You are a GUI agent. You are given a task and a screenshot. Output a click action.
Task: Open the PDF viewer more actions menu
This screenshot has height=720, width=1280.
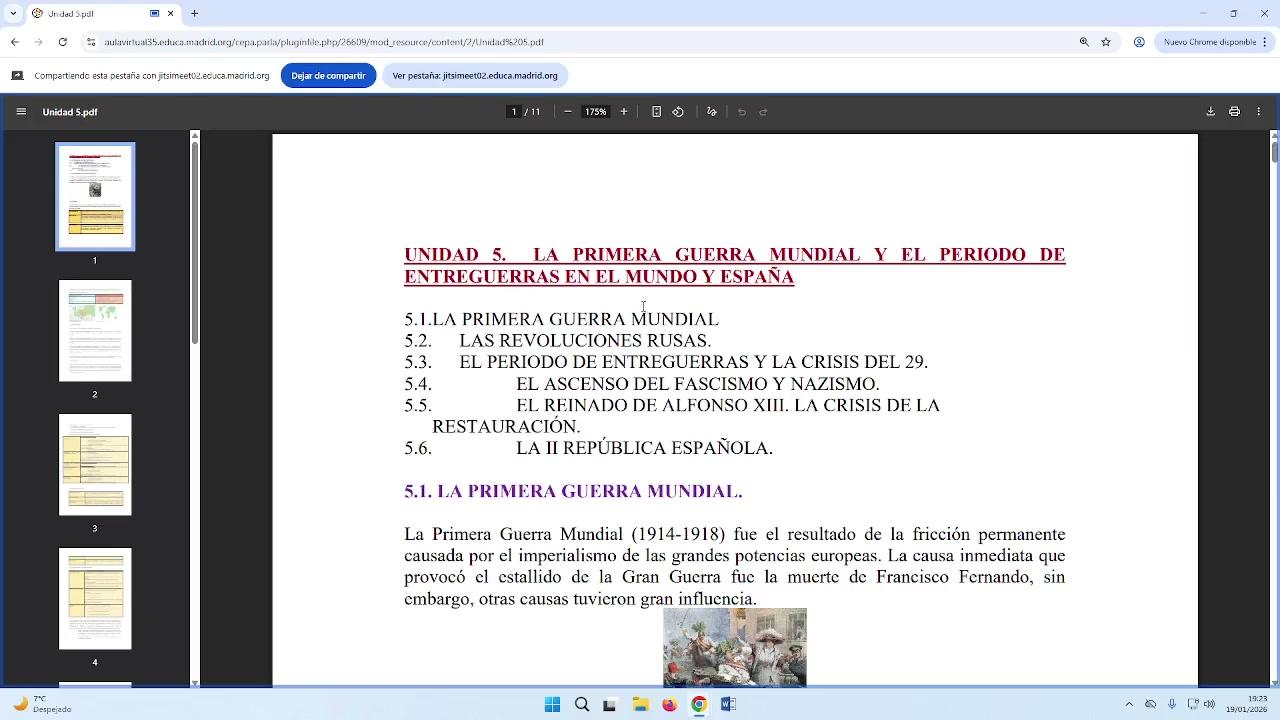(x=1259, y=112)
